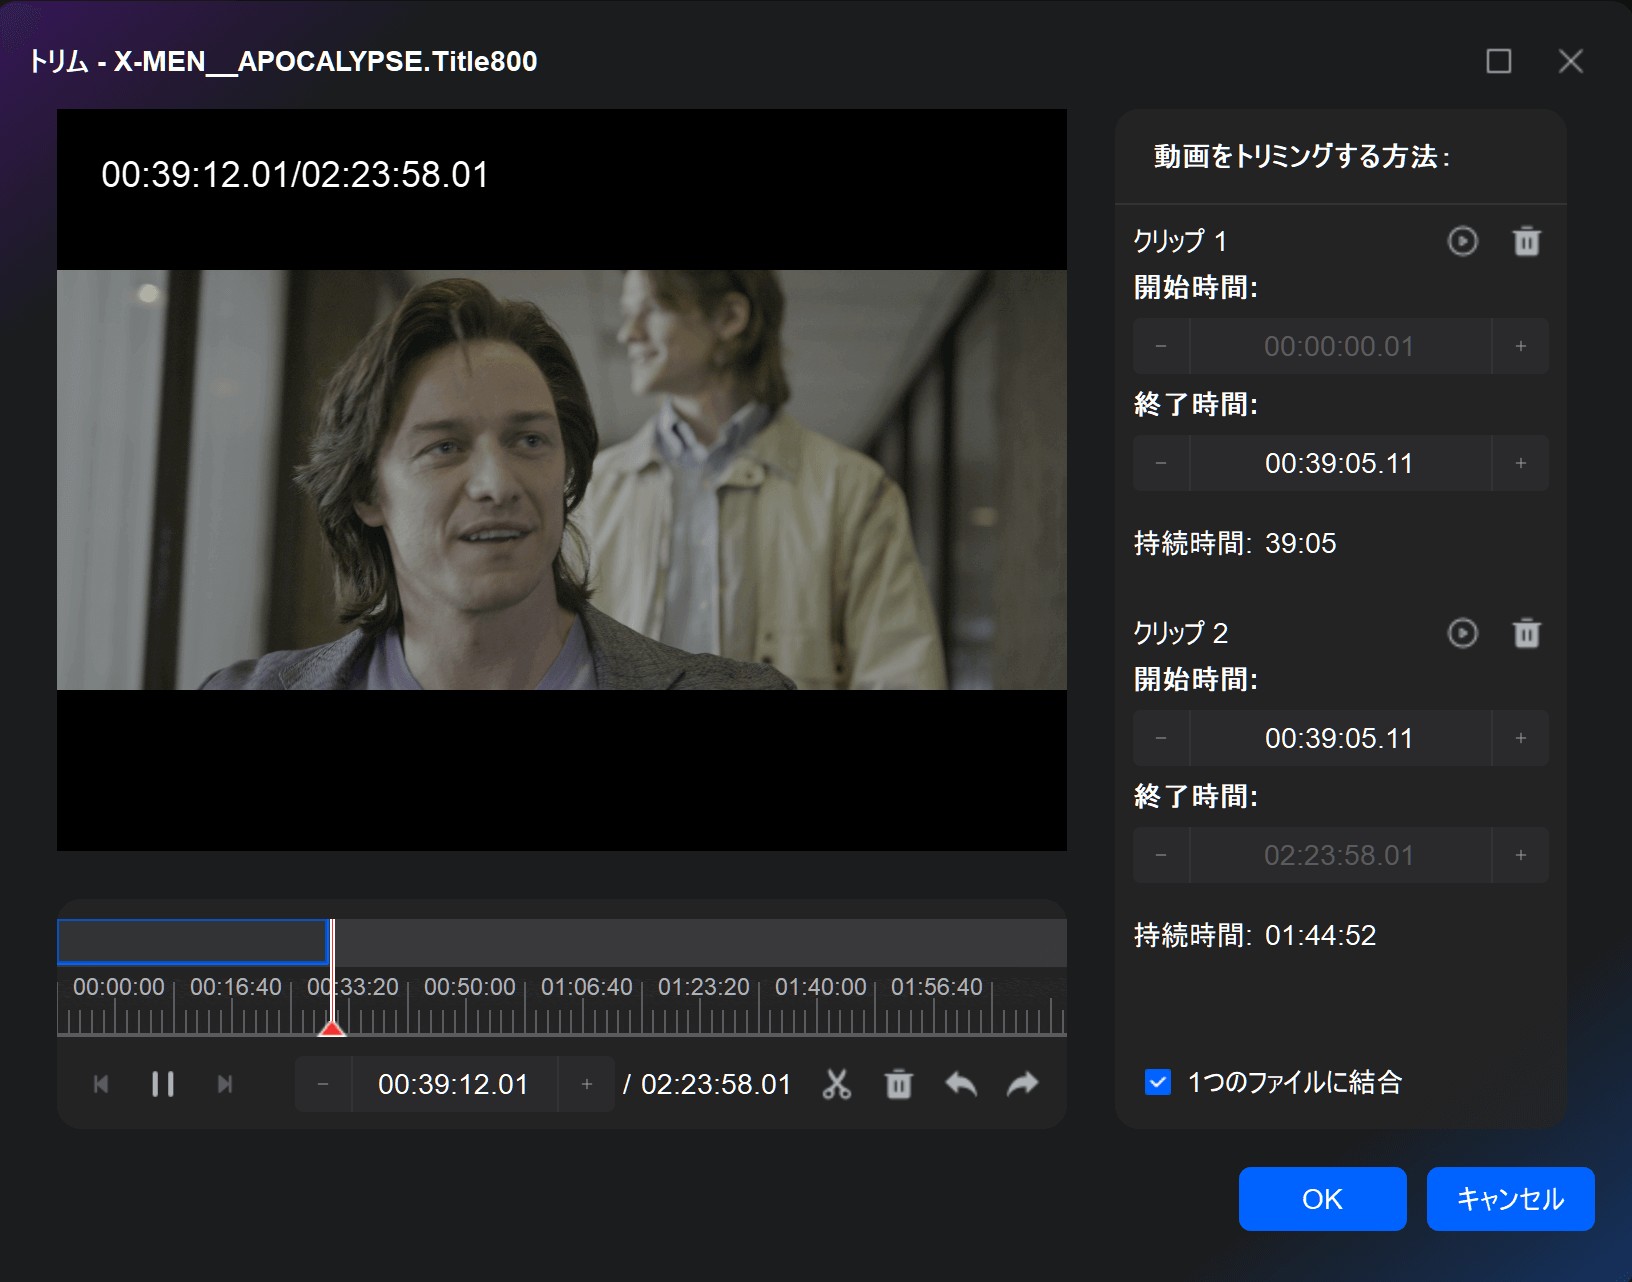Decrease current playback time with minus
Viewport: 1632px width, 1282px height.
coord(323,1084)
